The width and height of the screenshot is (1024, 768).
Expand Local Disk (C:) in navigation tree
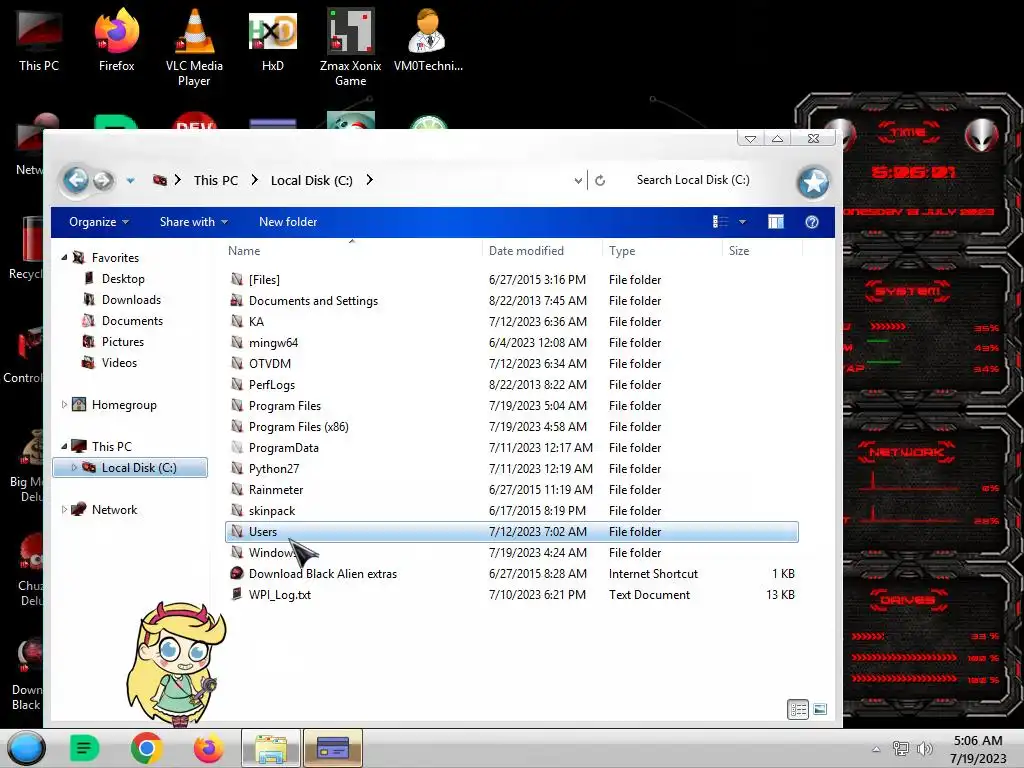point(74,468)
